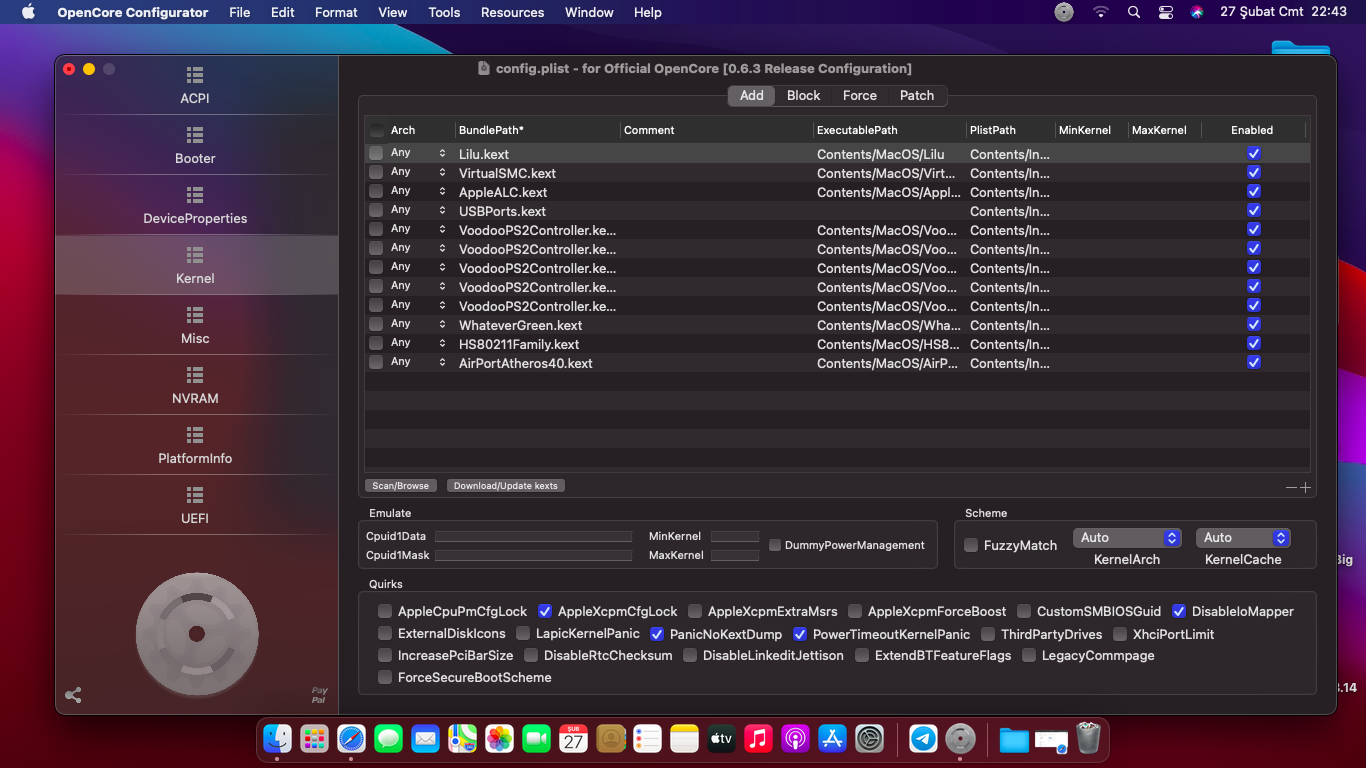Open Launchpad from the Dock
This screenshot has height=768, width=1366.
click(x=314, y=739)
